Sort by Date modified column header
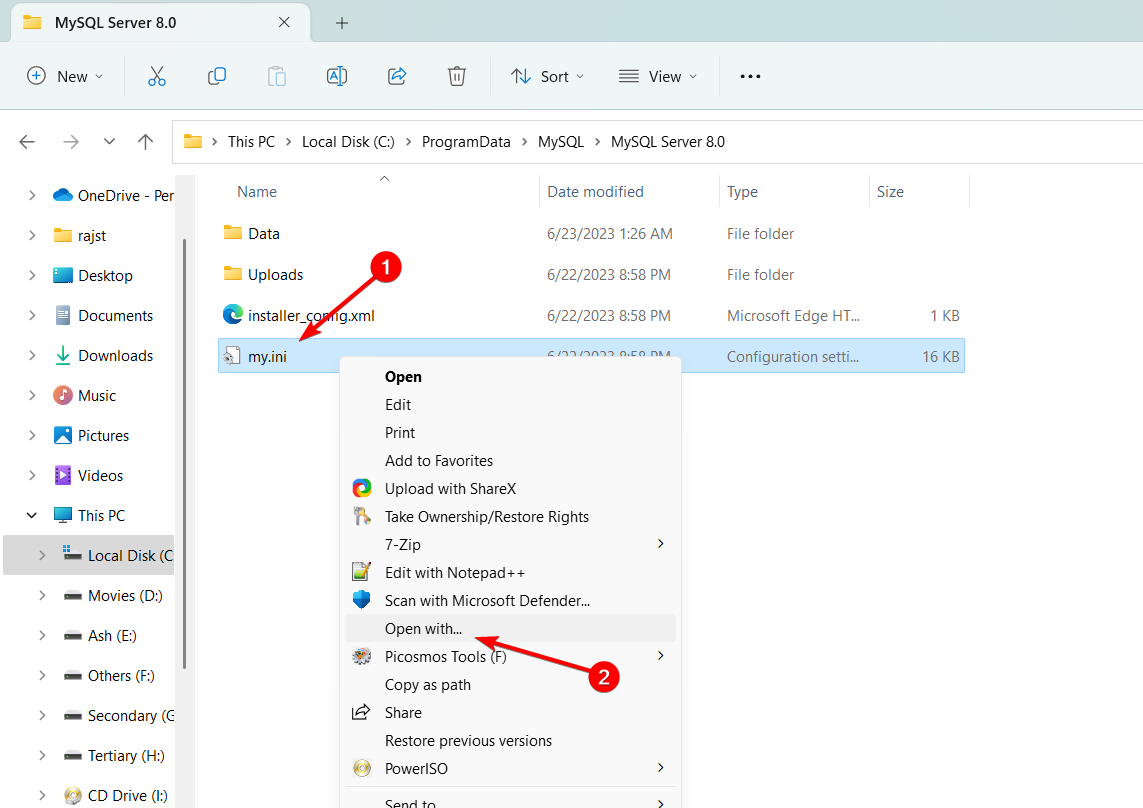This screenshot has width=1143, height=808. (x=596, y=192)
